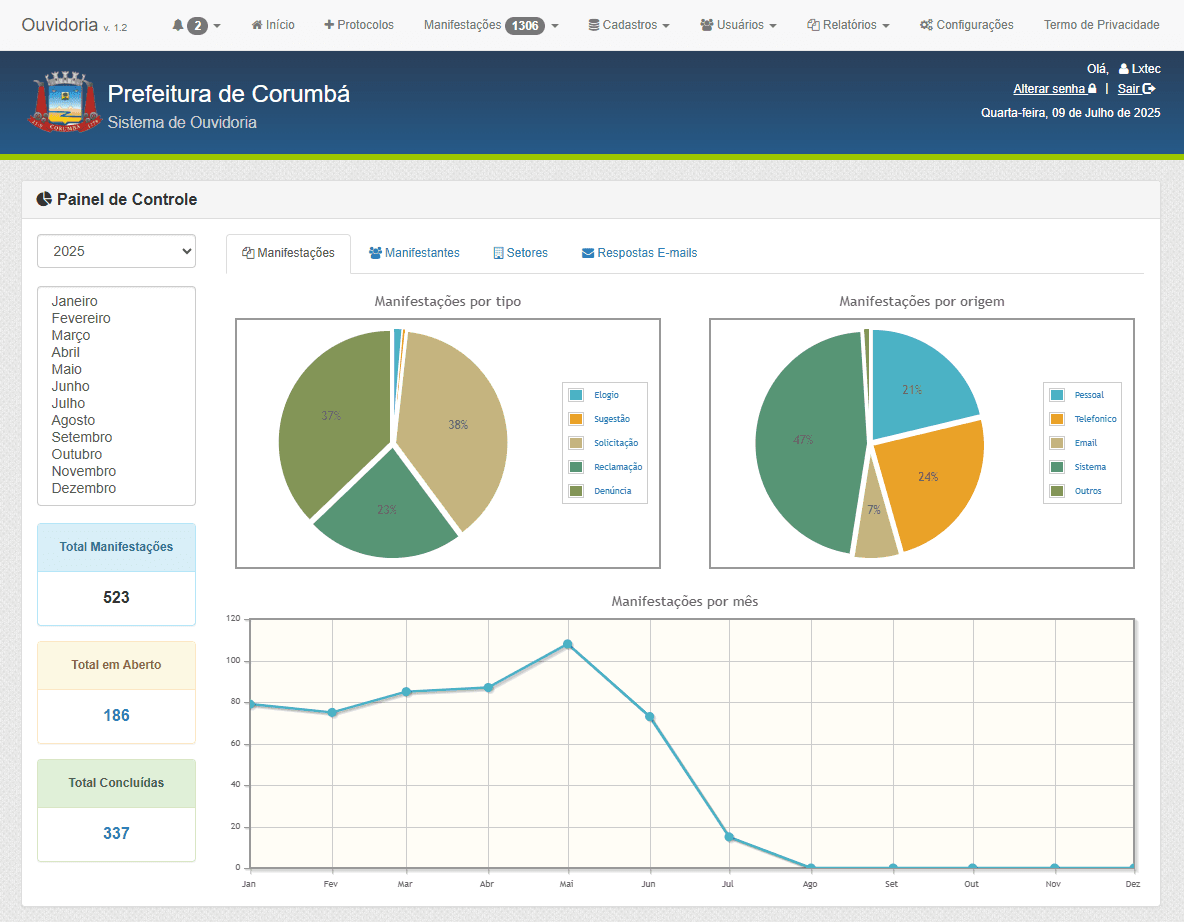Click the building icon on Setores tab
Screen dimensions: 1184x922
coord(498,254)
